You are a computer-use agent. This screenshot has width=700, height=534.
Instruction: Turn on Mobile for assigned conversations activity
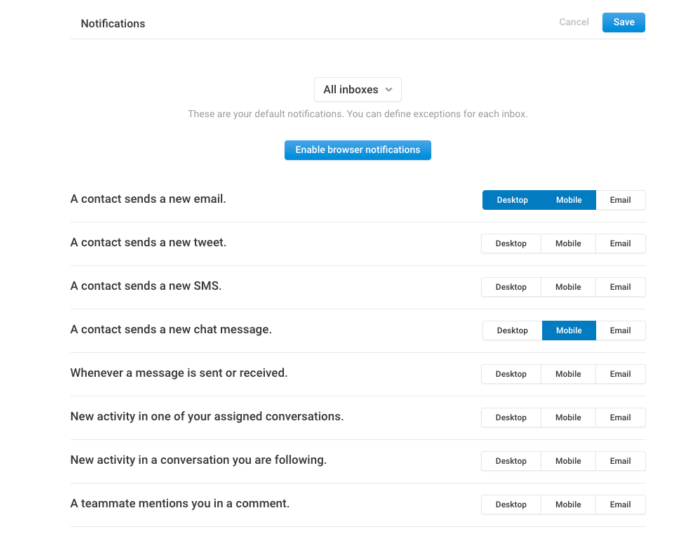[568, 417]
